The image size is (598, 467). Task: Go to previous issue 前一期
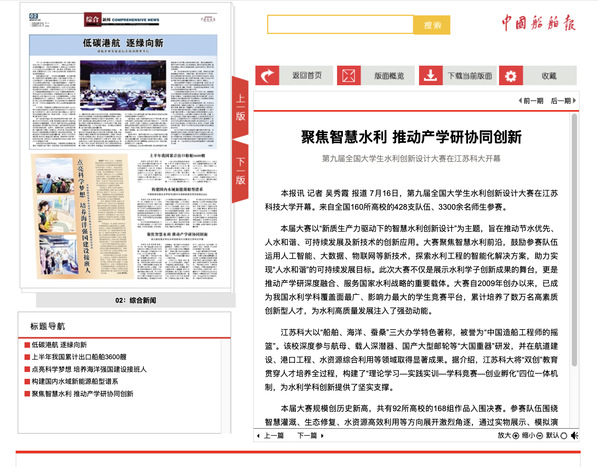531,101
